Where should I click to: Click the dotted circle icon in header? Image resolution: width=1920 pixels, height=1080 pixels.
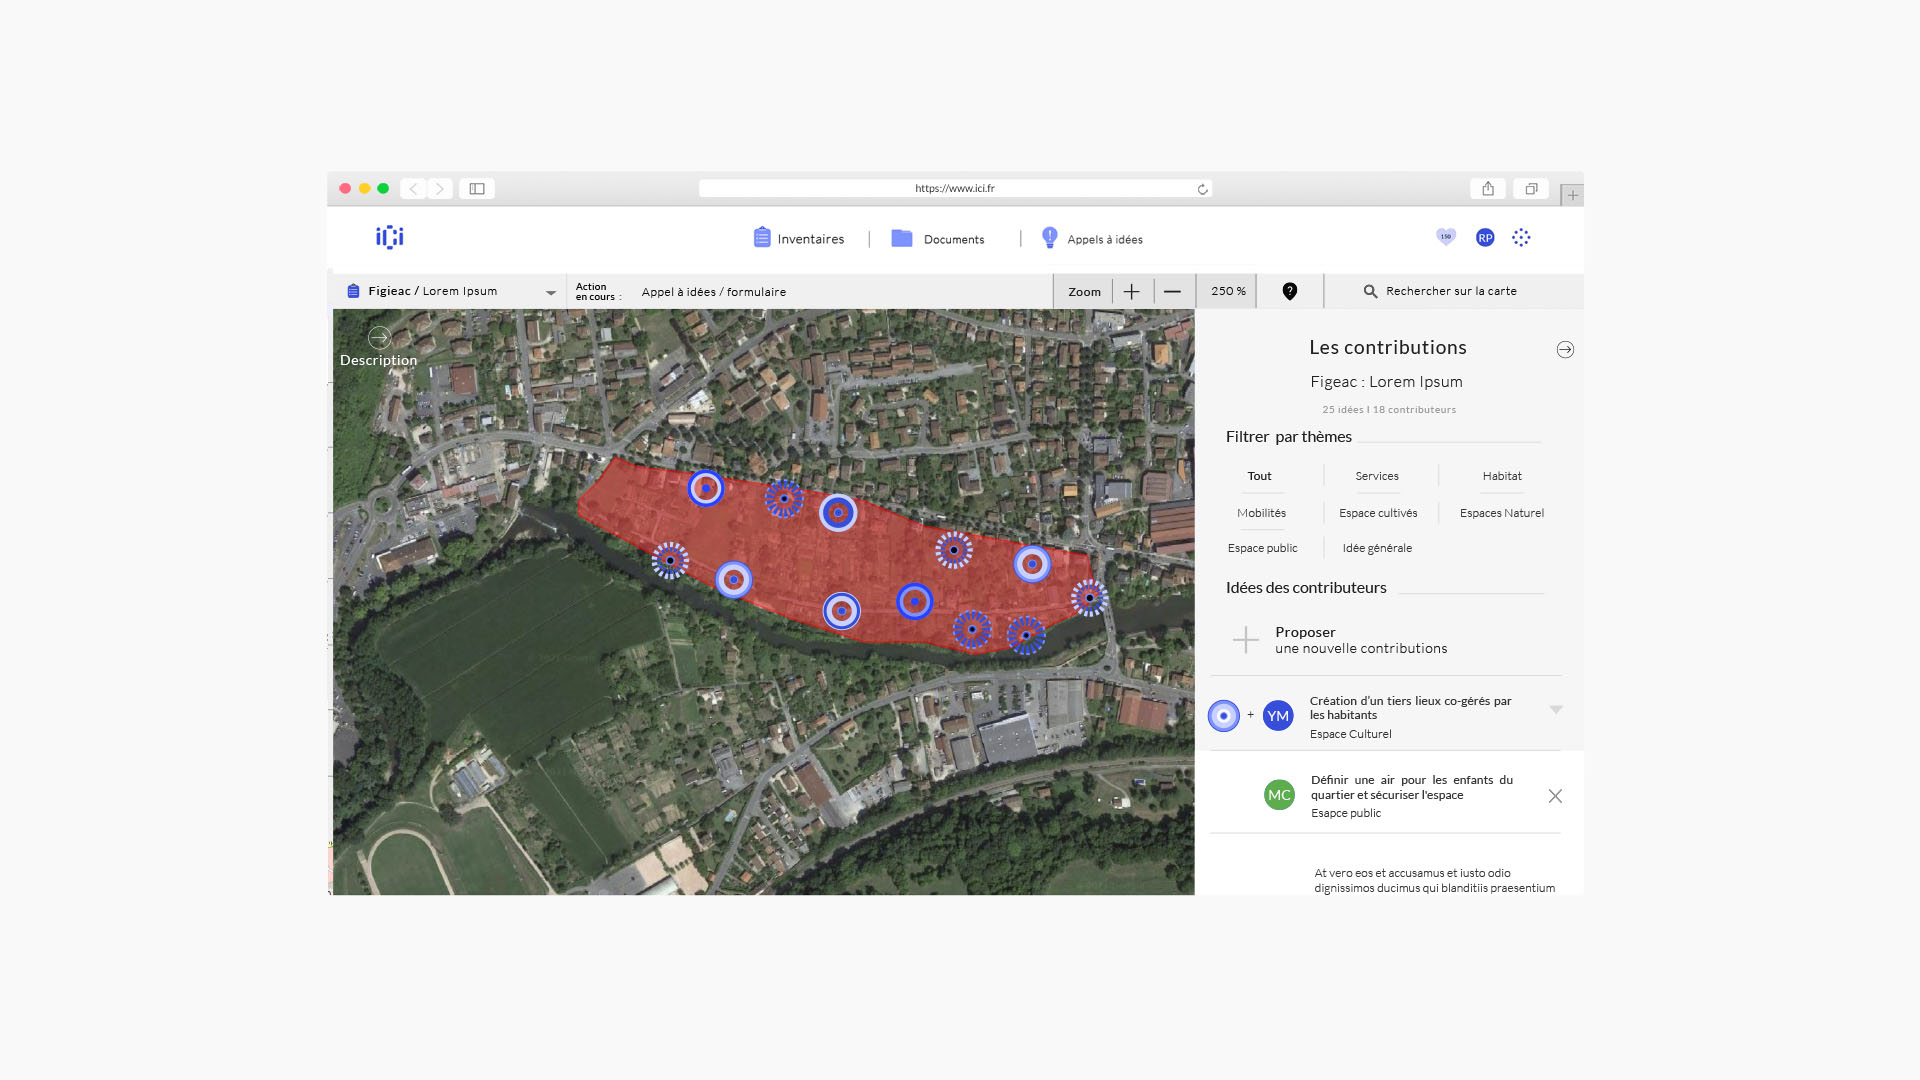(x=1521, y=237)
